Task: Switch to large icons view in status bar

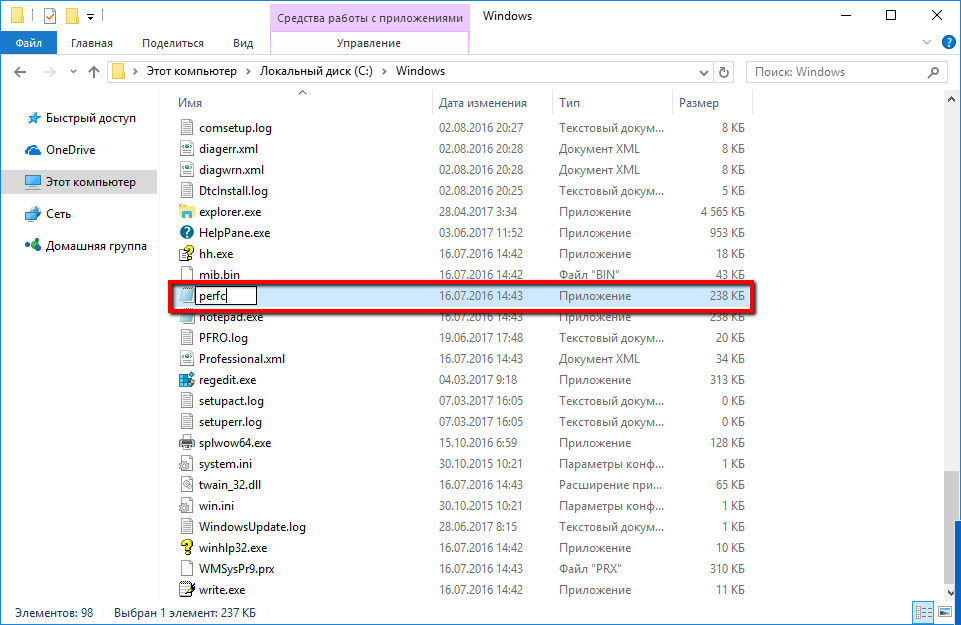Action: click(945, 612)
